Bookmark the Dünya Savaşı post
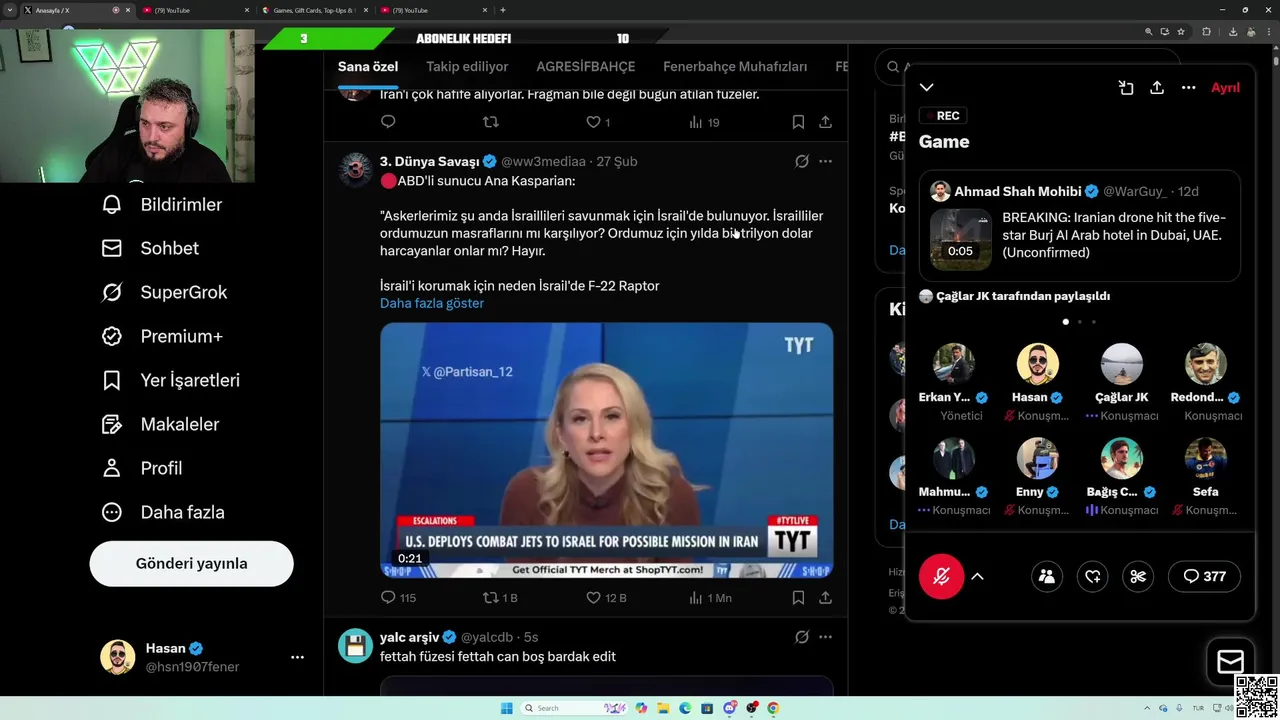Viewport: 1280px width, 720px height. coord(798,598)
